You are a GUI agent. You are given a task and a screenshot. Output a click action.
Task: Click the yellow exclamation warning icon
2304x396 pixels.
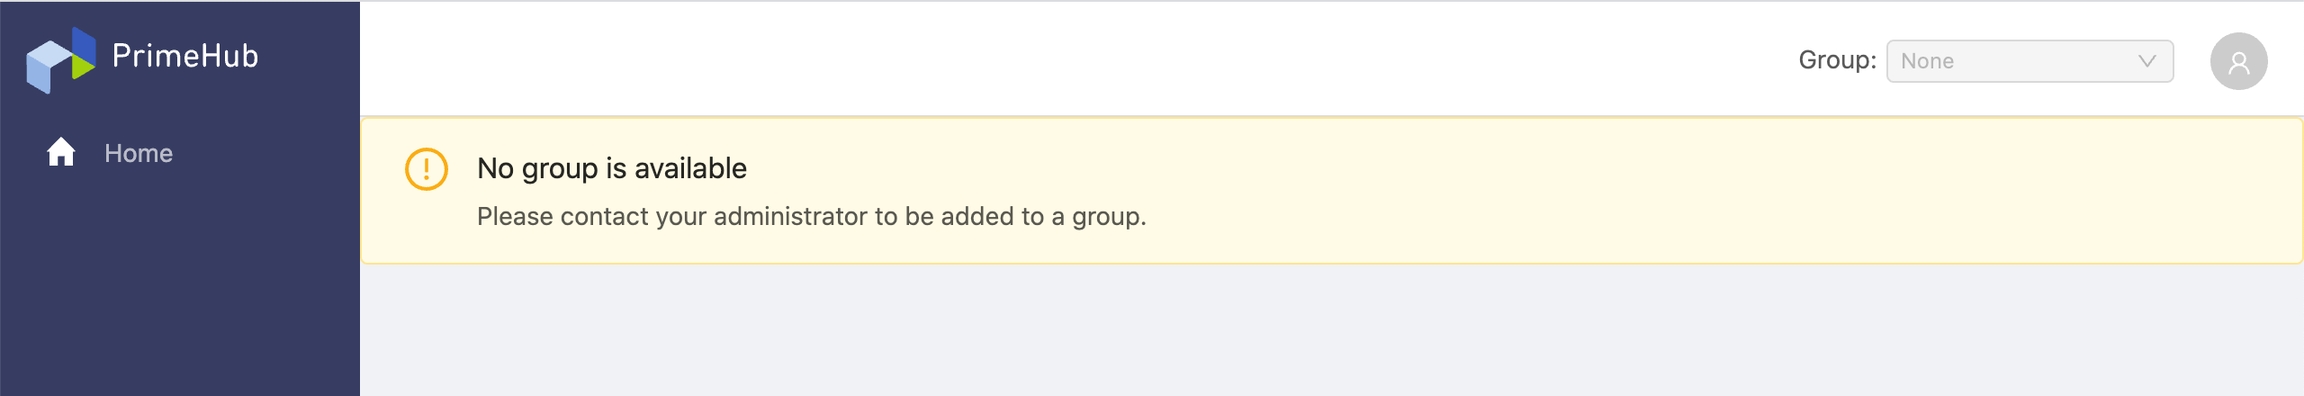coord(426,169)
